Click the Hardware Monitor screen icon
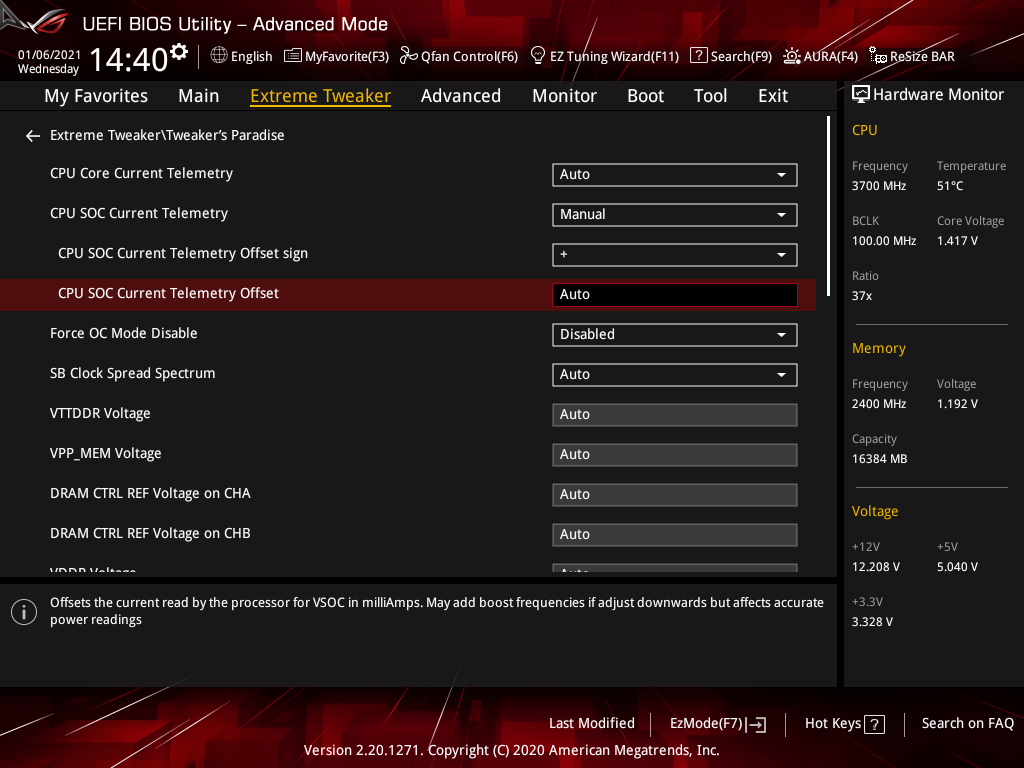Image resolution: width=1024 pixels, height=768 pixels. [861, 95]
